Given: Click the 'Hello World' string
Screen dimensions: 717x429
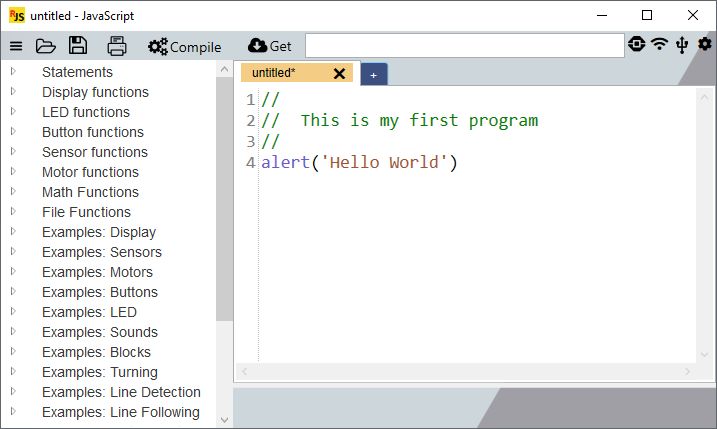Looking at the screenshot, I should coord(385,162).
